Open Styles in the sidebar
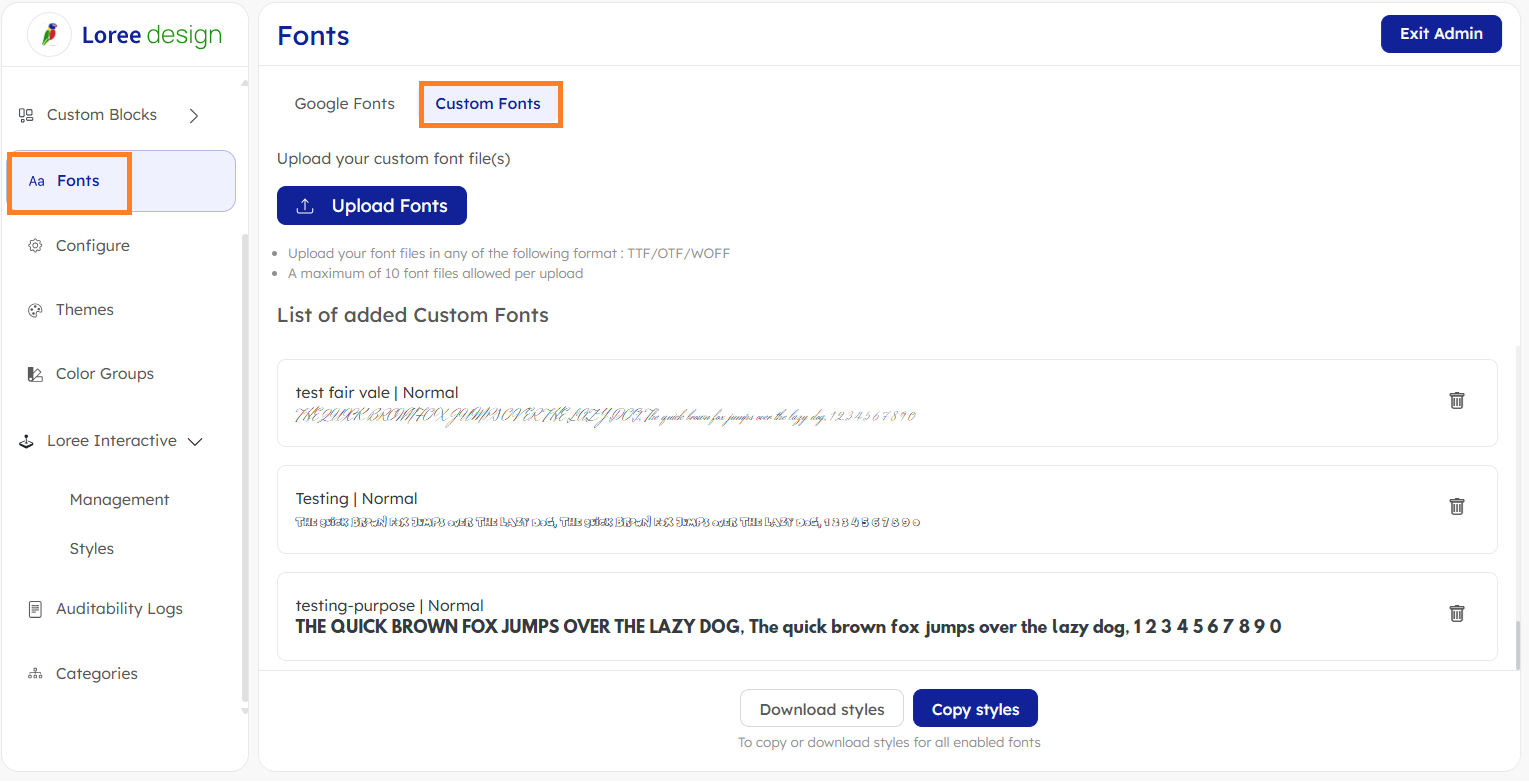1529x784 pixels. [92, 549]
